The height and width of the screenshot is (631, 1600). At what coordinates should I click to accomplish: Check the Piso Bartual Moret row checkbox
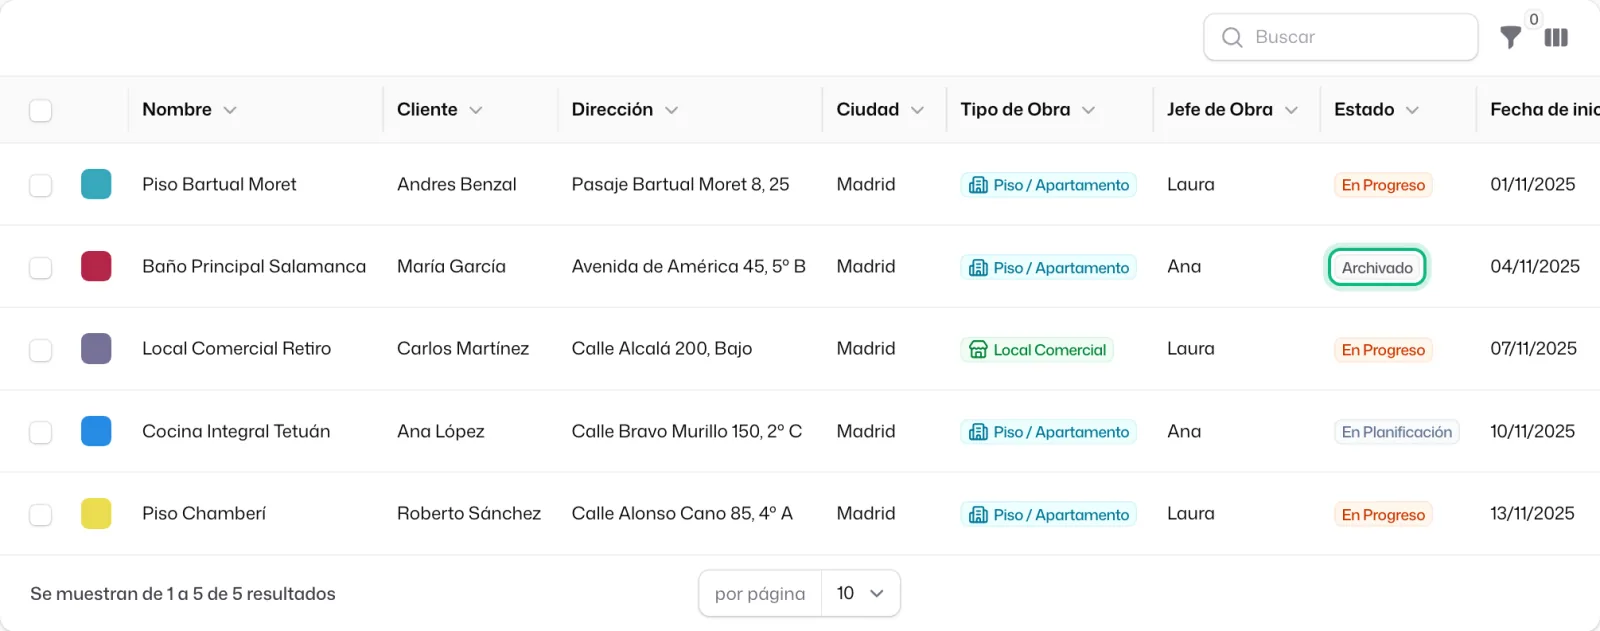tap(40, 185)
